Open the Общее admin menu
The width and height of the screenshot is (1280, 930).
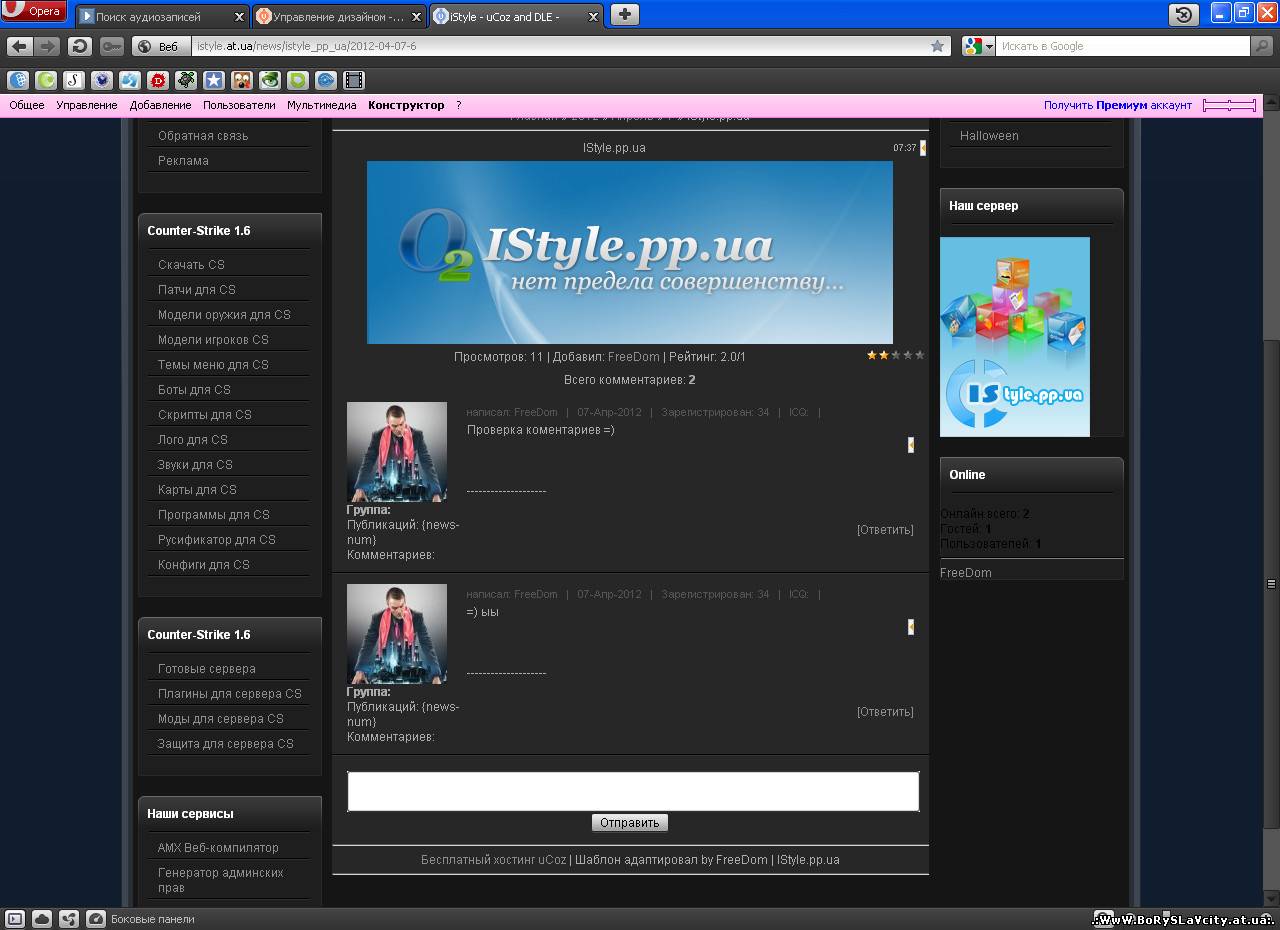(27, 105)
